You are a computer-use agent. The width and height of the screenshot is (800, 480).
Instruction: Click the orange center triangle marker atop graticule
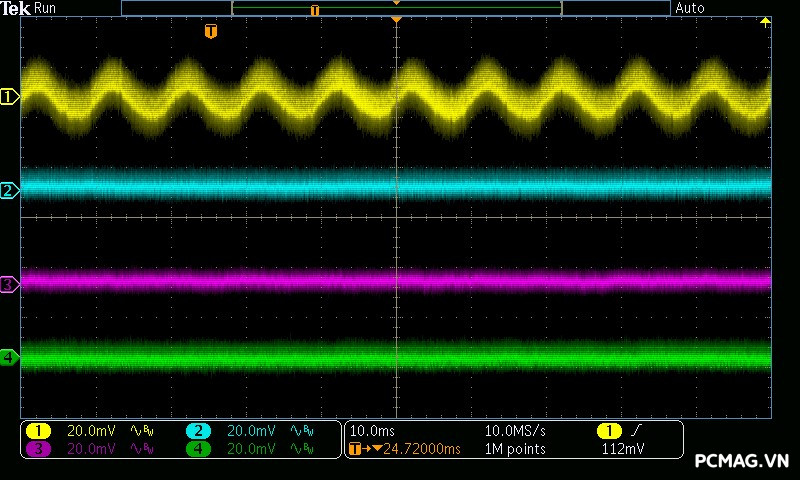click(x=397, y=20)
